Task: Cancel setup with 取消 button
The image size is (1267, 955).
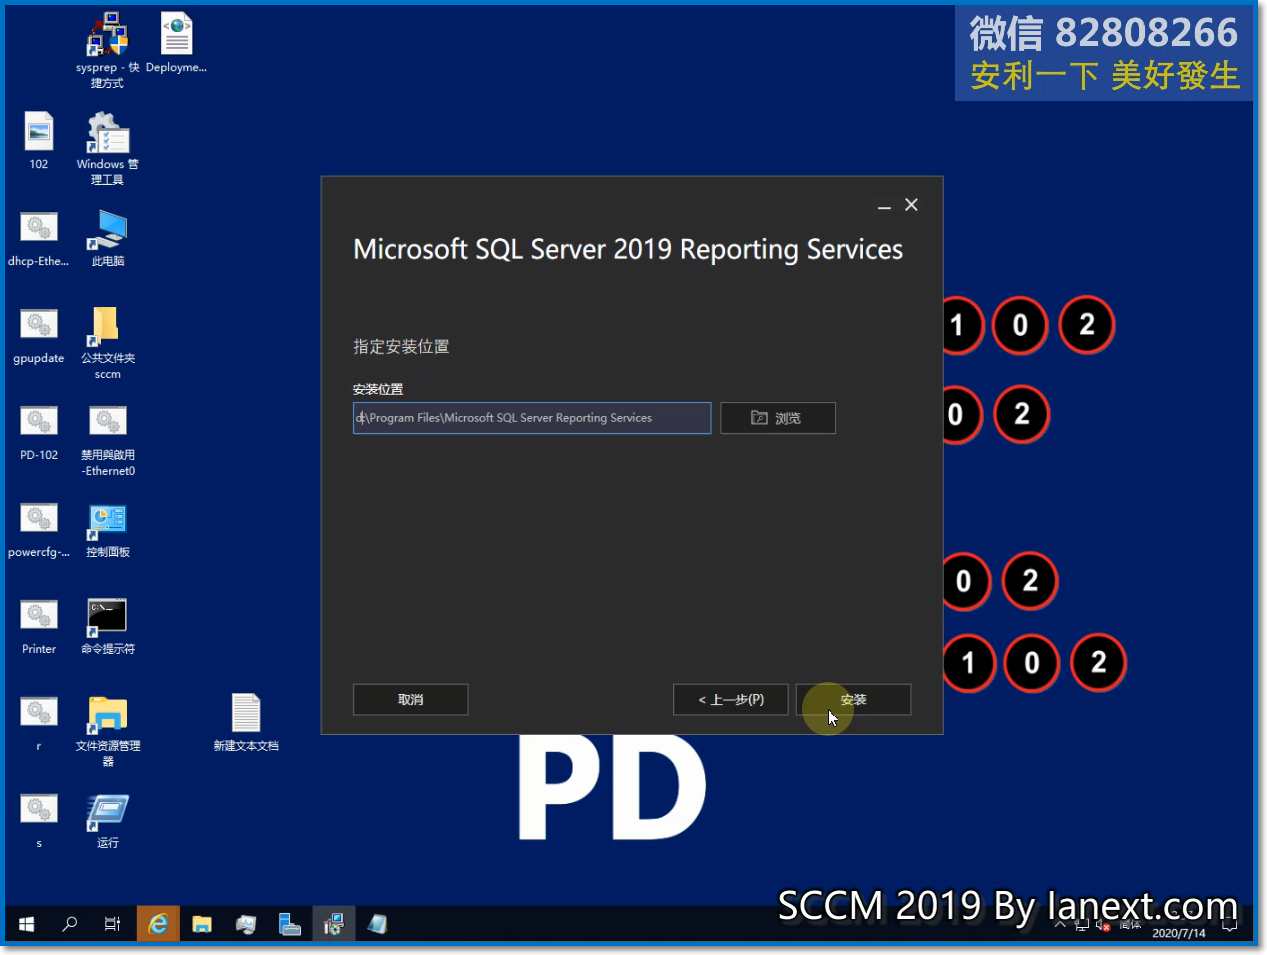Action: coord(410,699)
